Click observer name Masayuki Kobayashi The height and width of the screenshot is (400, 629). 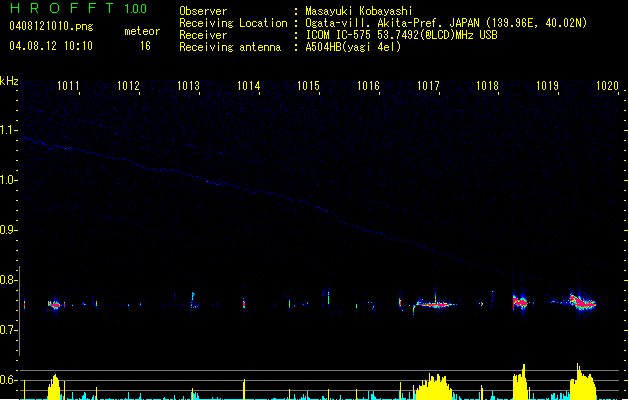coord(359,11)
